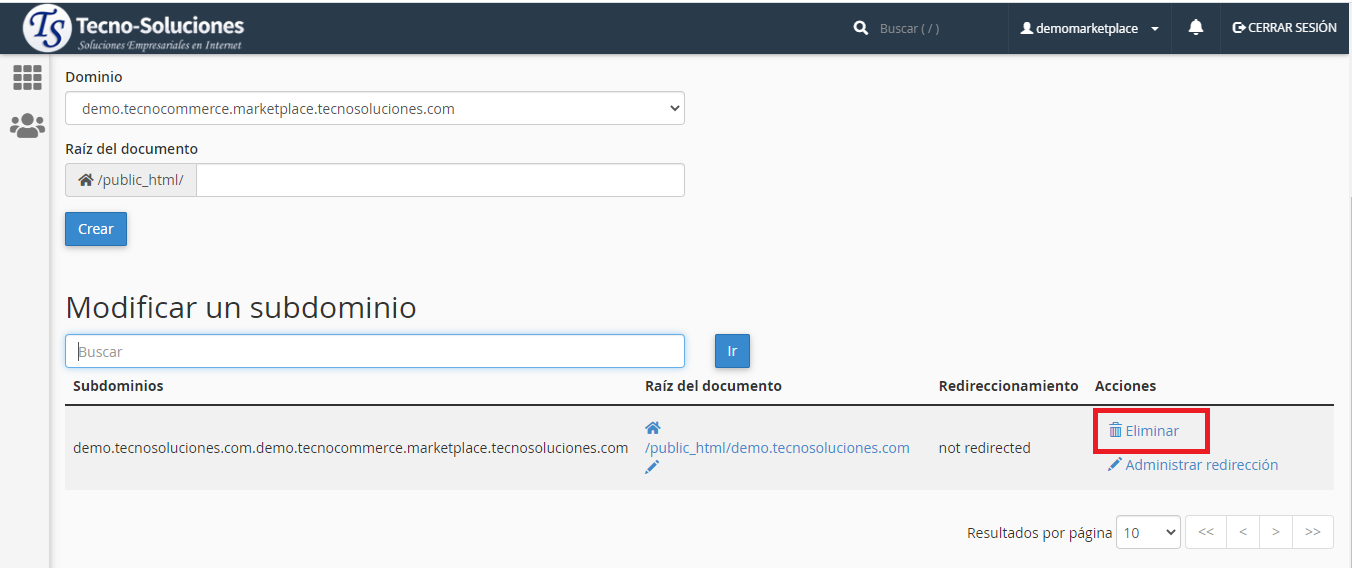Open /public_html/demo.tecnosoluciones.com link

click(x=777, y=448)
